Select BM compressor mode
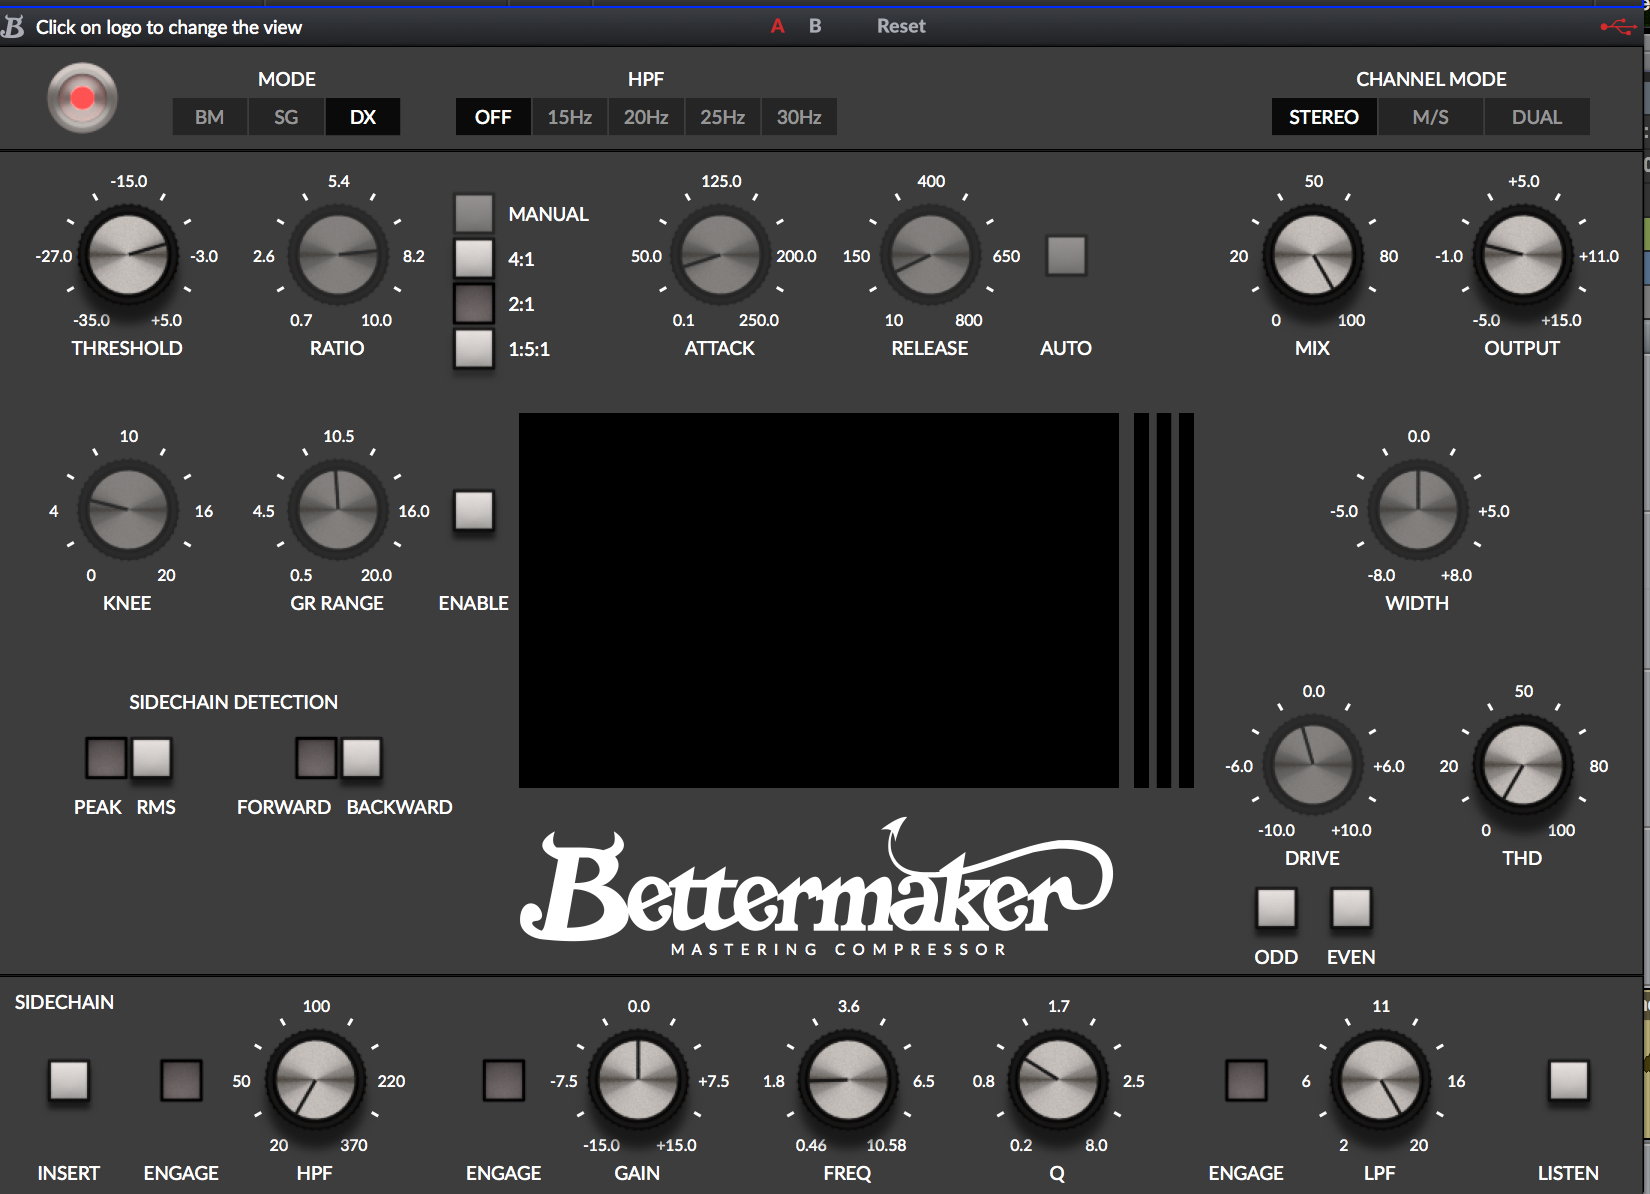 (209, 117)
